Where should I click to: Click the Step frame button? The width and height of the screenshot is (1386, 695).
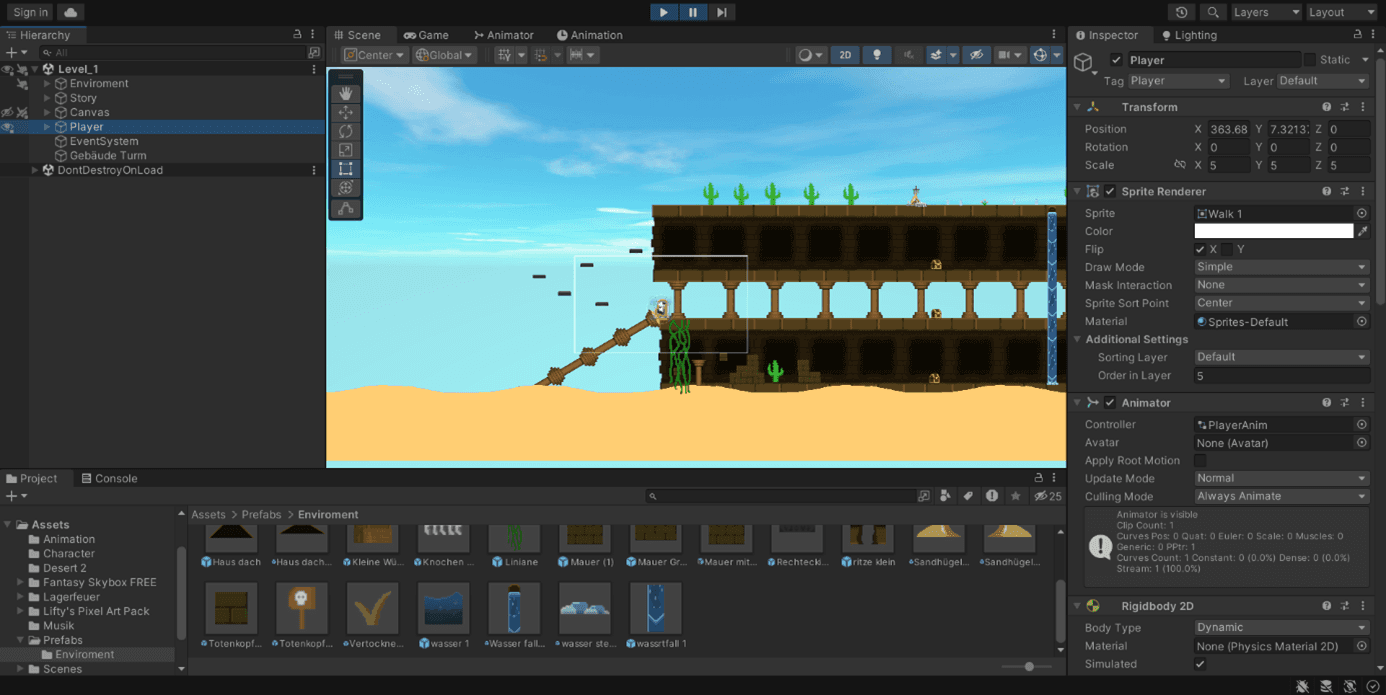click(x=722, y=12)
